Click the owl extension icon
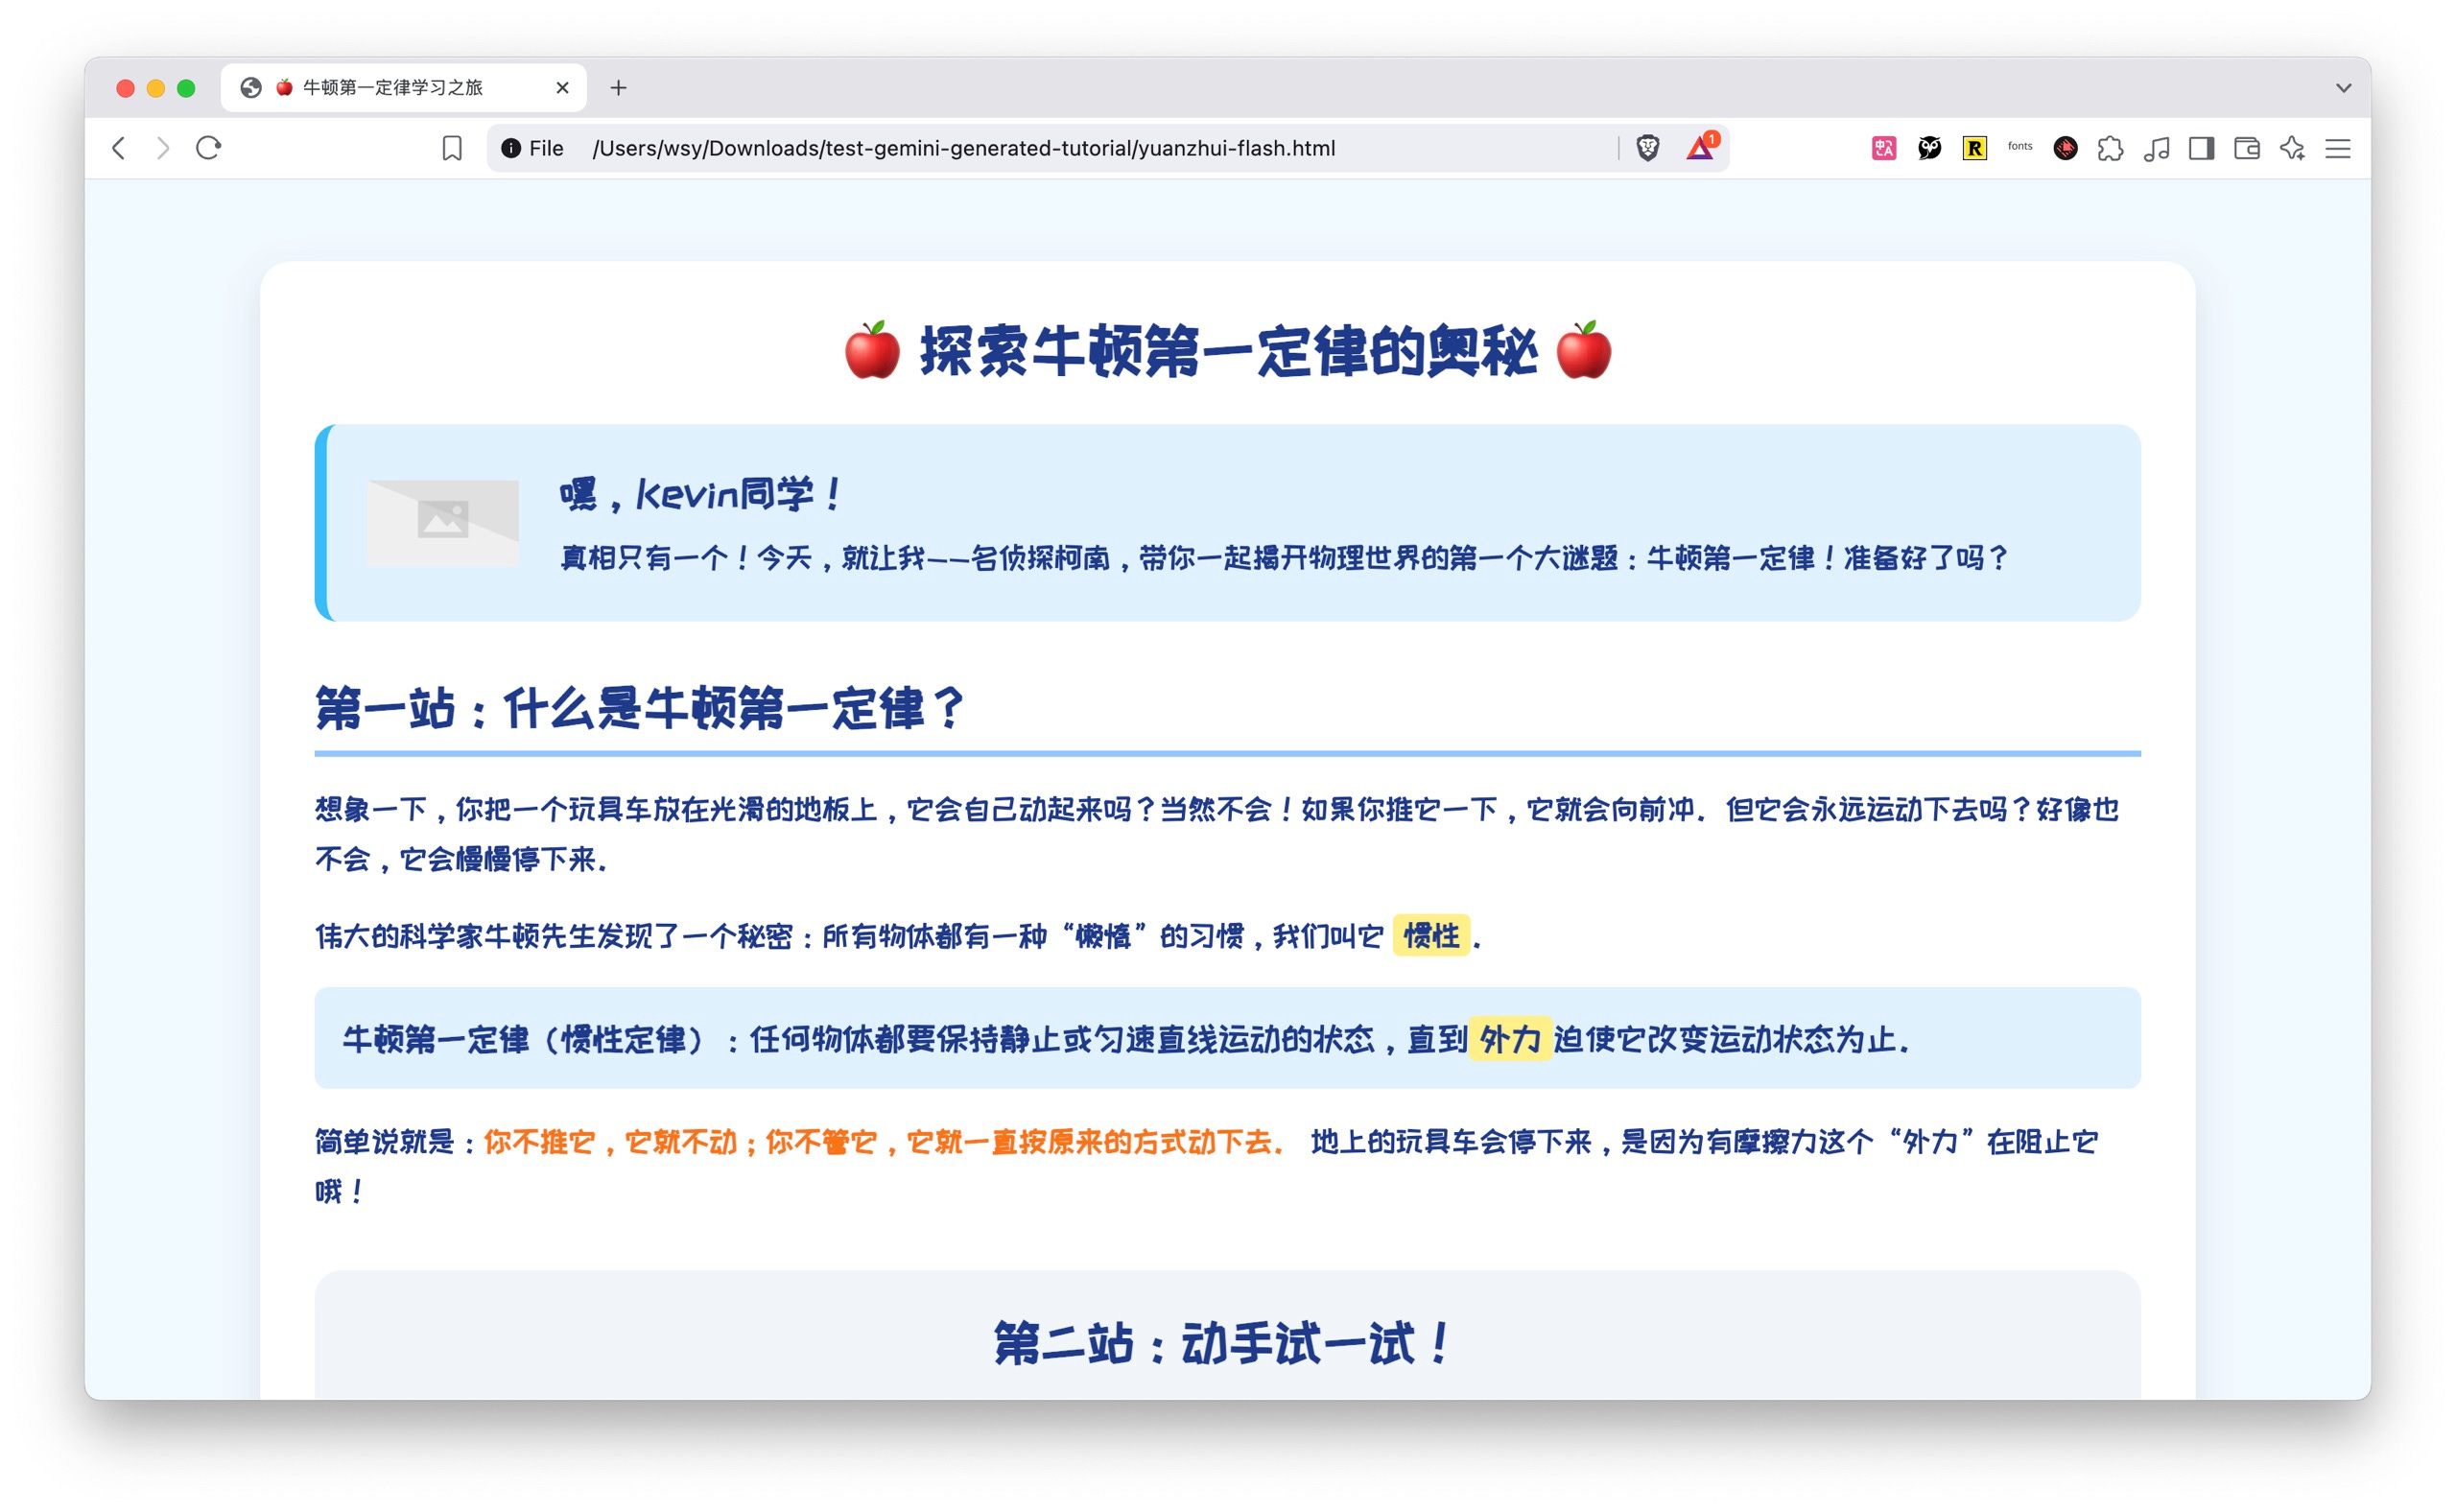Viewport: 2456px width, 1512px height. [x=1929, y=148]
